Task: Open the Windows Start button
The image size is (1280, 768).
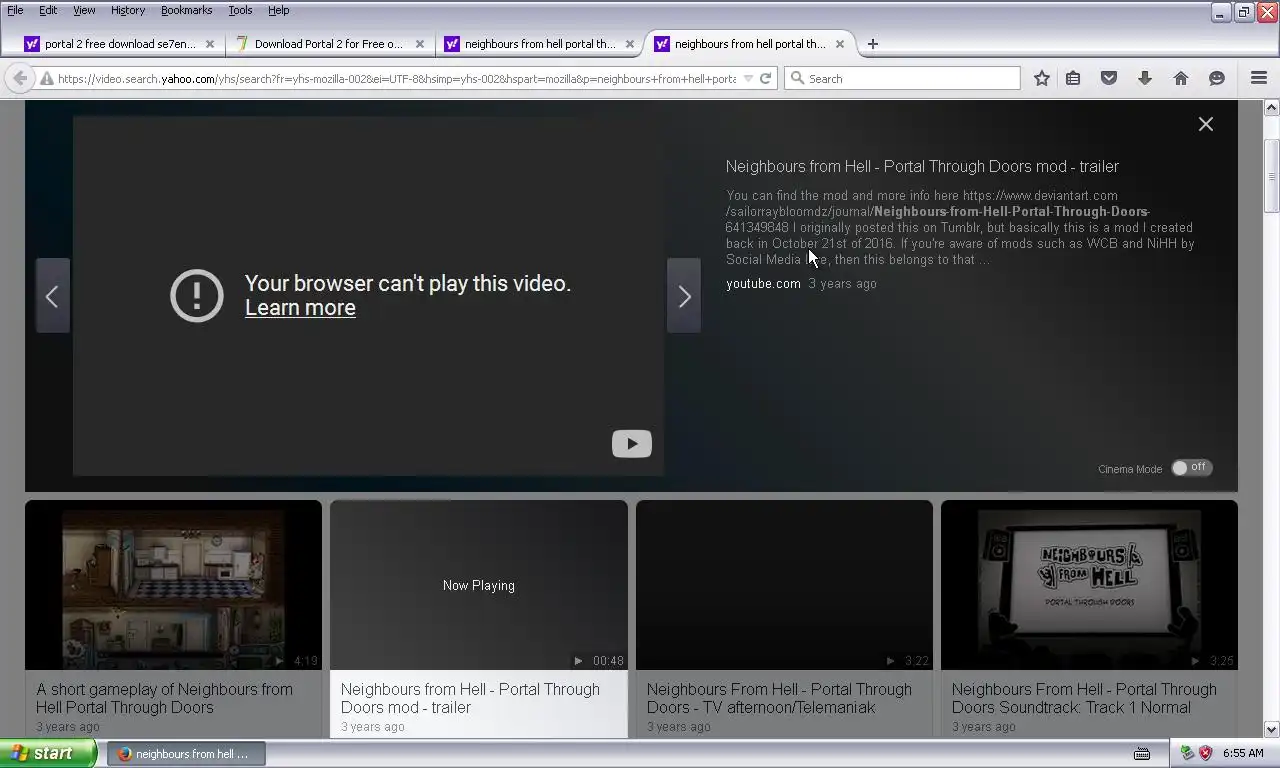Action: pyautogui.click(x=48, y=754)
